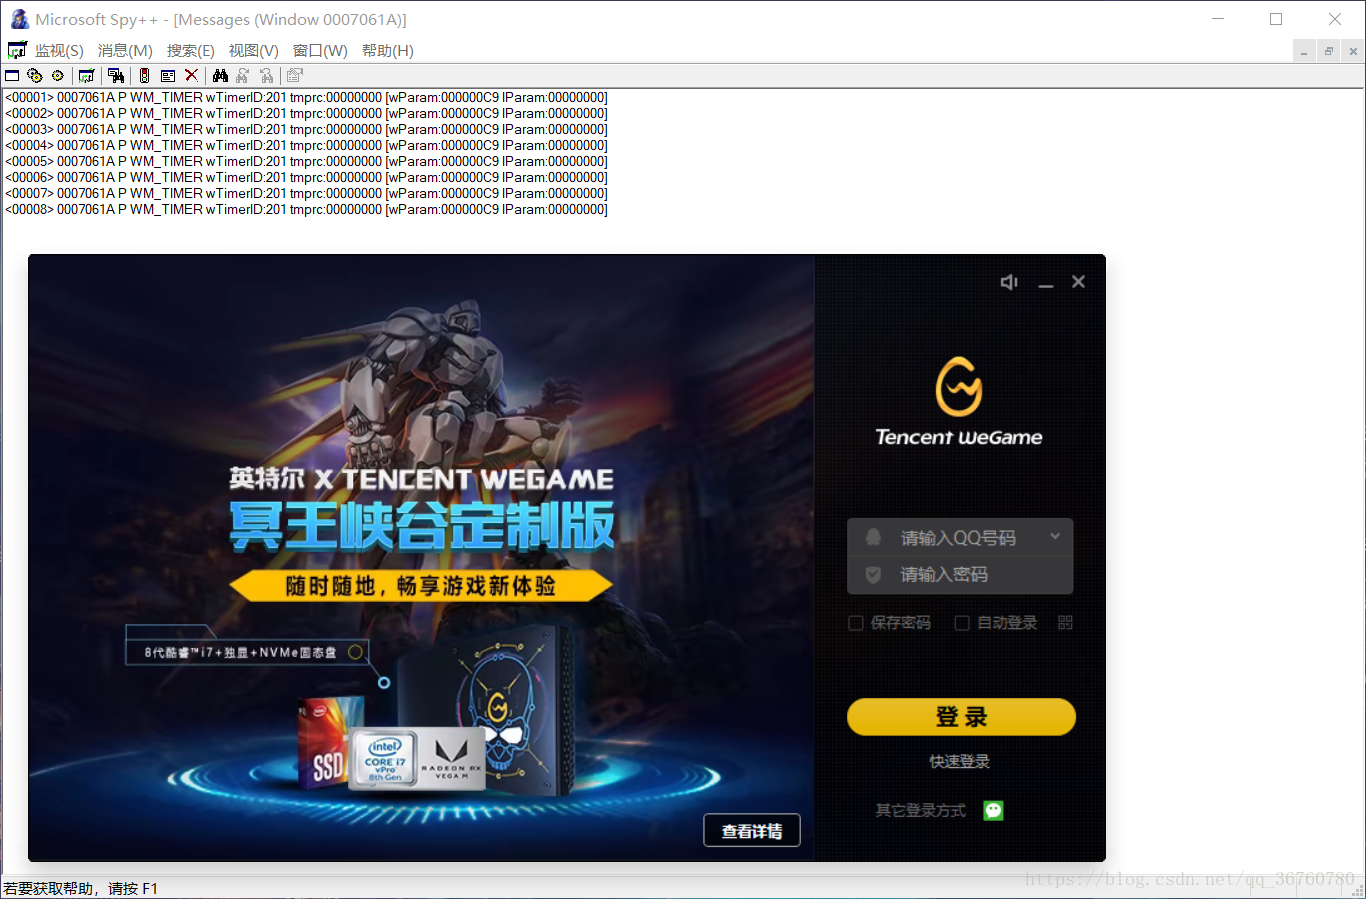Toggle message logging traffic light icon
This screenshot has width=1366, height=899.
(x=144, y=75)
